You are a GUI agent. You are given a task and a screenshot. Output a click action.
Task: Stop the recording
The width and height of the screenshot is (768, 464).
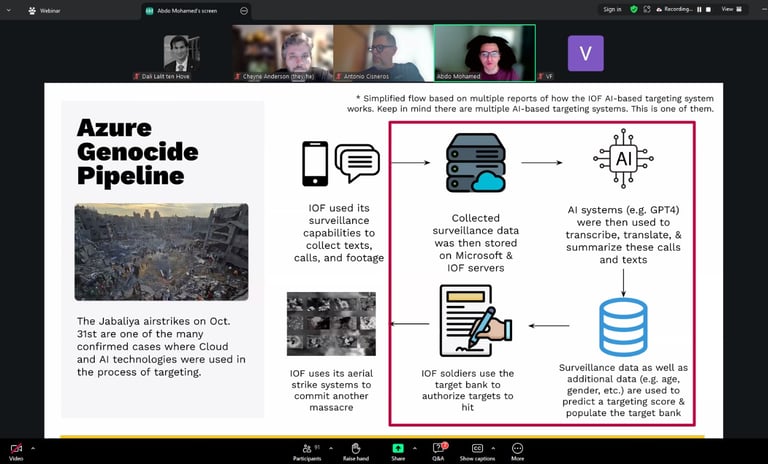pyautogui.click(x=708, y=9)
